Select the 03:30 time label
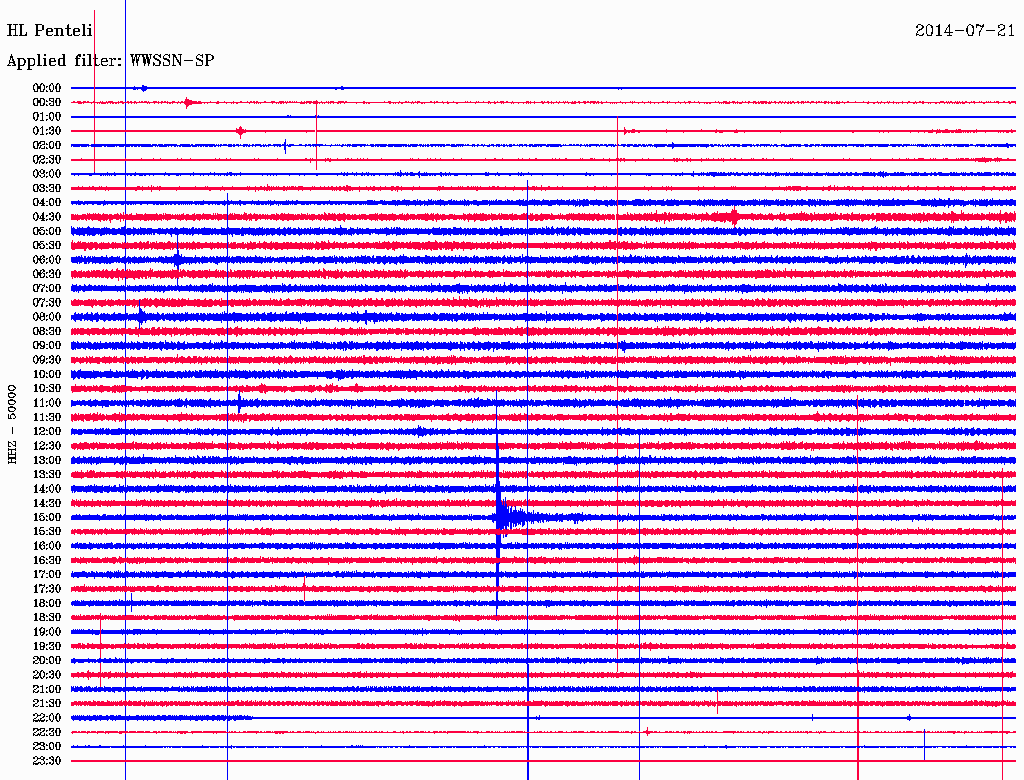This screenshot has height=780, width=1024. click(x=46, y=188)
